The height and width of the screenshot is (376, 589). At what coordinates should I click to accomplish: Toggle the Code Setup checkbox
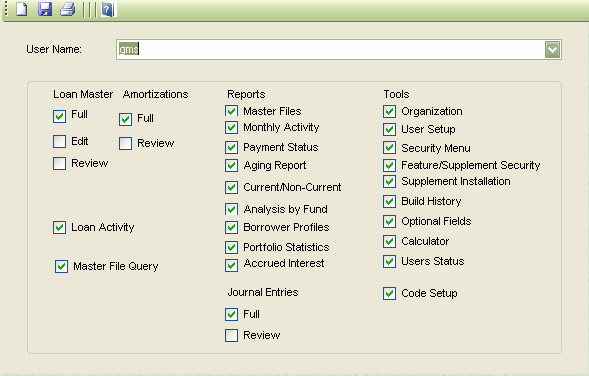tap(390, 293)
